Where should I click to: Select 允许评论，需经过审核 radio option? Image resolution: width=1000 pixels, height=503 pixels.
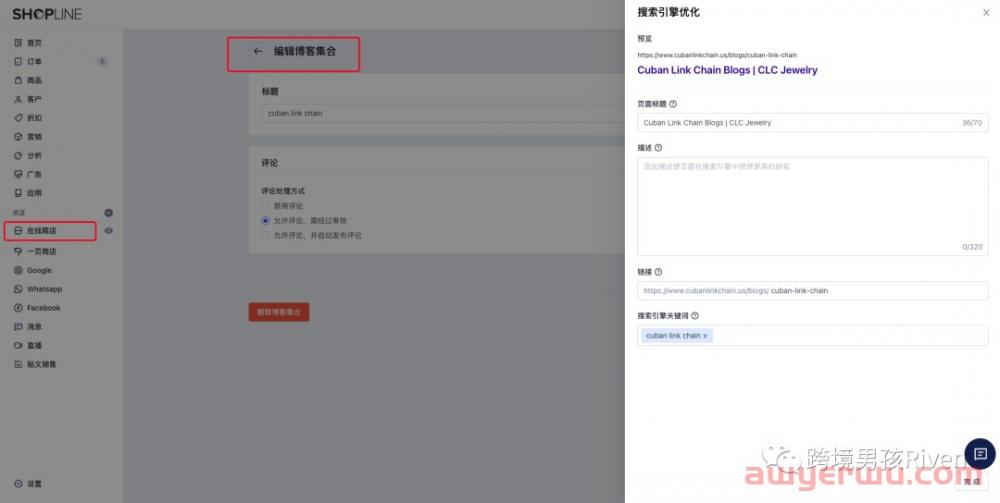(x=265, y=220)
